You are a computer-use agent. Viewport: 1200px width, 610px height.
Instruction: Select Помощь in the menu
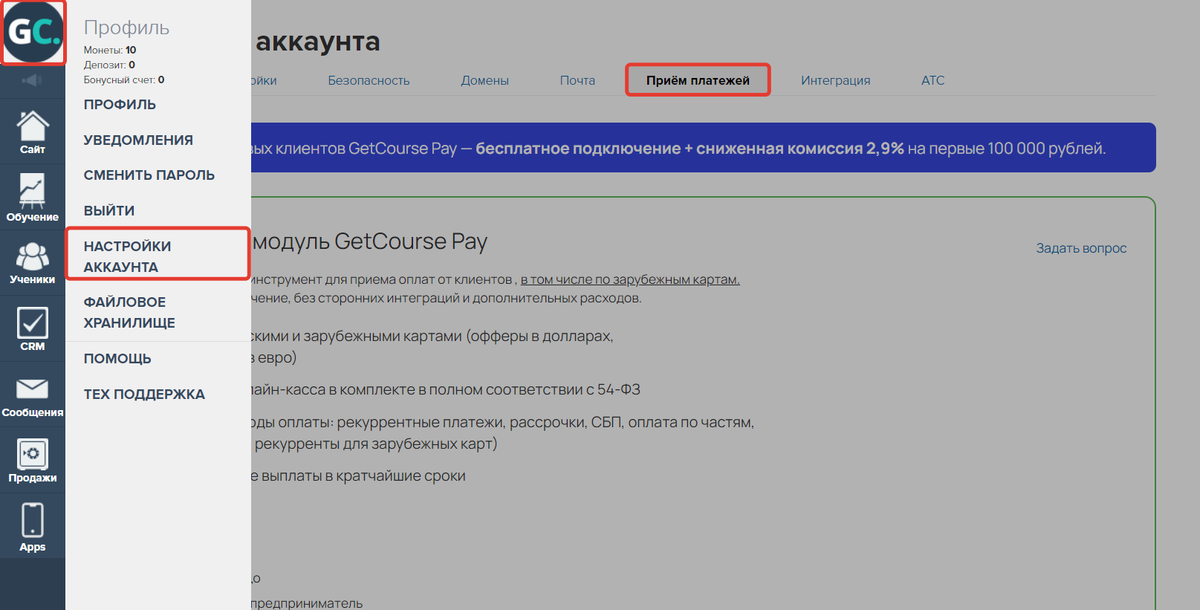pyautogui.click(x=118, y=358)
